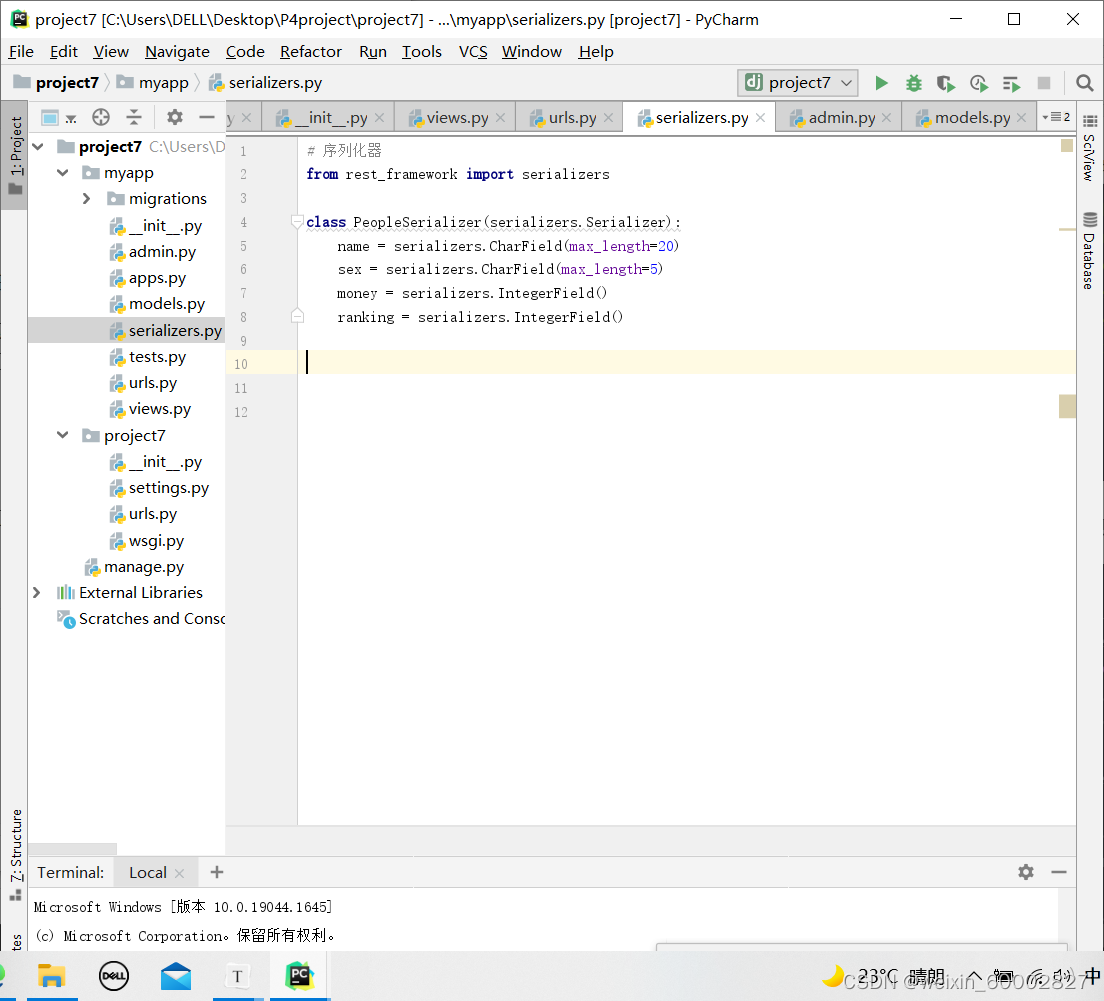
Task: Click the concurrency diagram run icon
Action: [x=1011, y=84]
